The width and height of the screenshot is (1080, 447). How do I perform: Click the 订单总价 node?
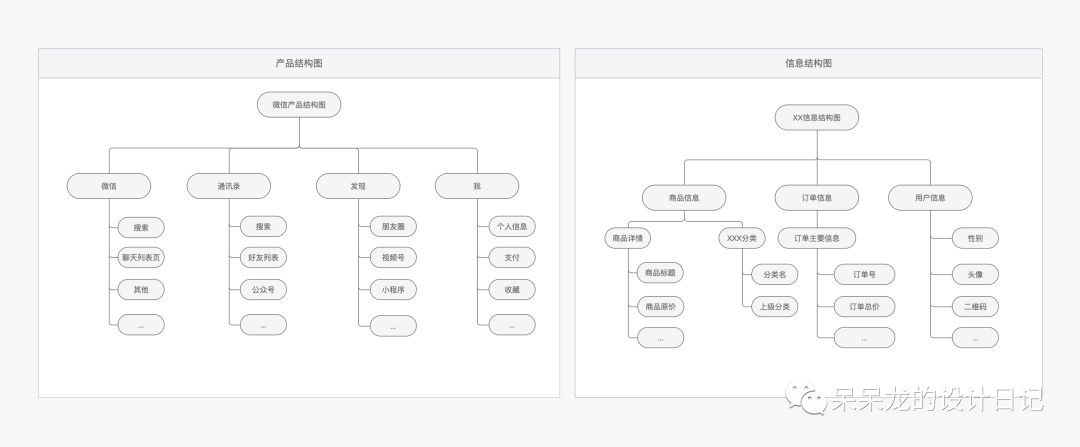pyautogui.click(x=864, y=307)
